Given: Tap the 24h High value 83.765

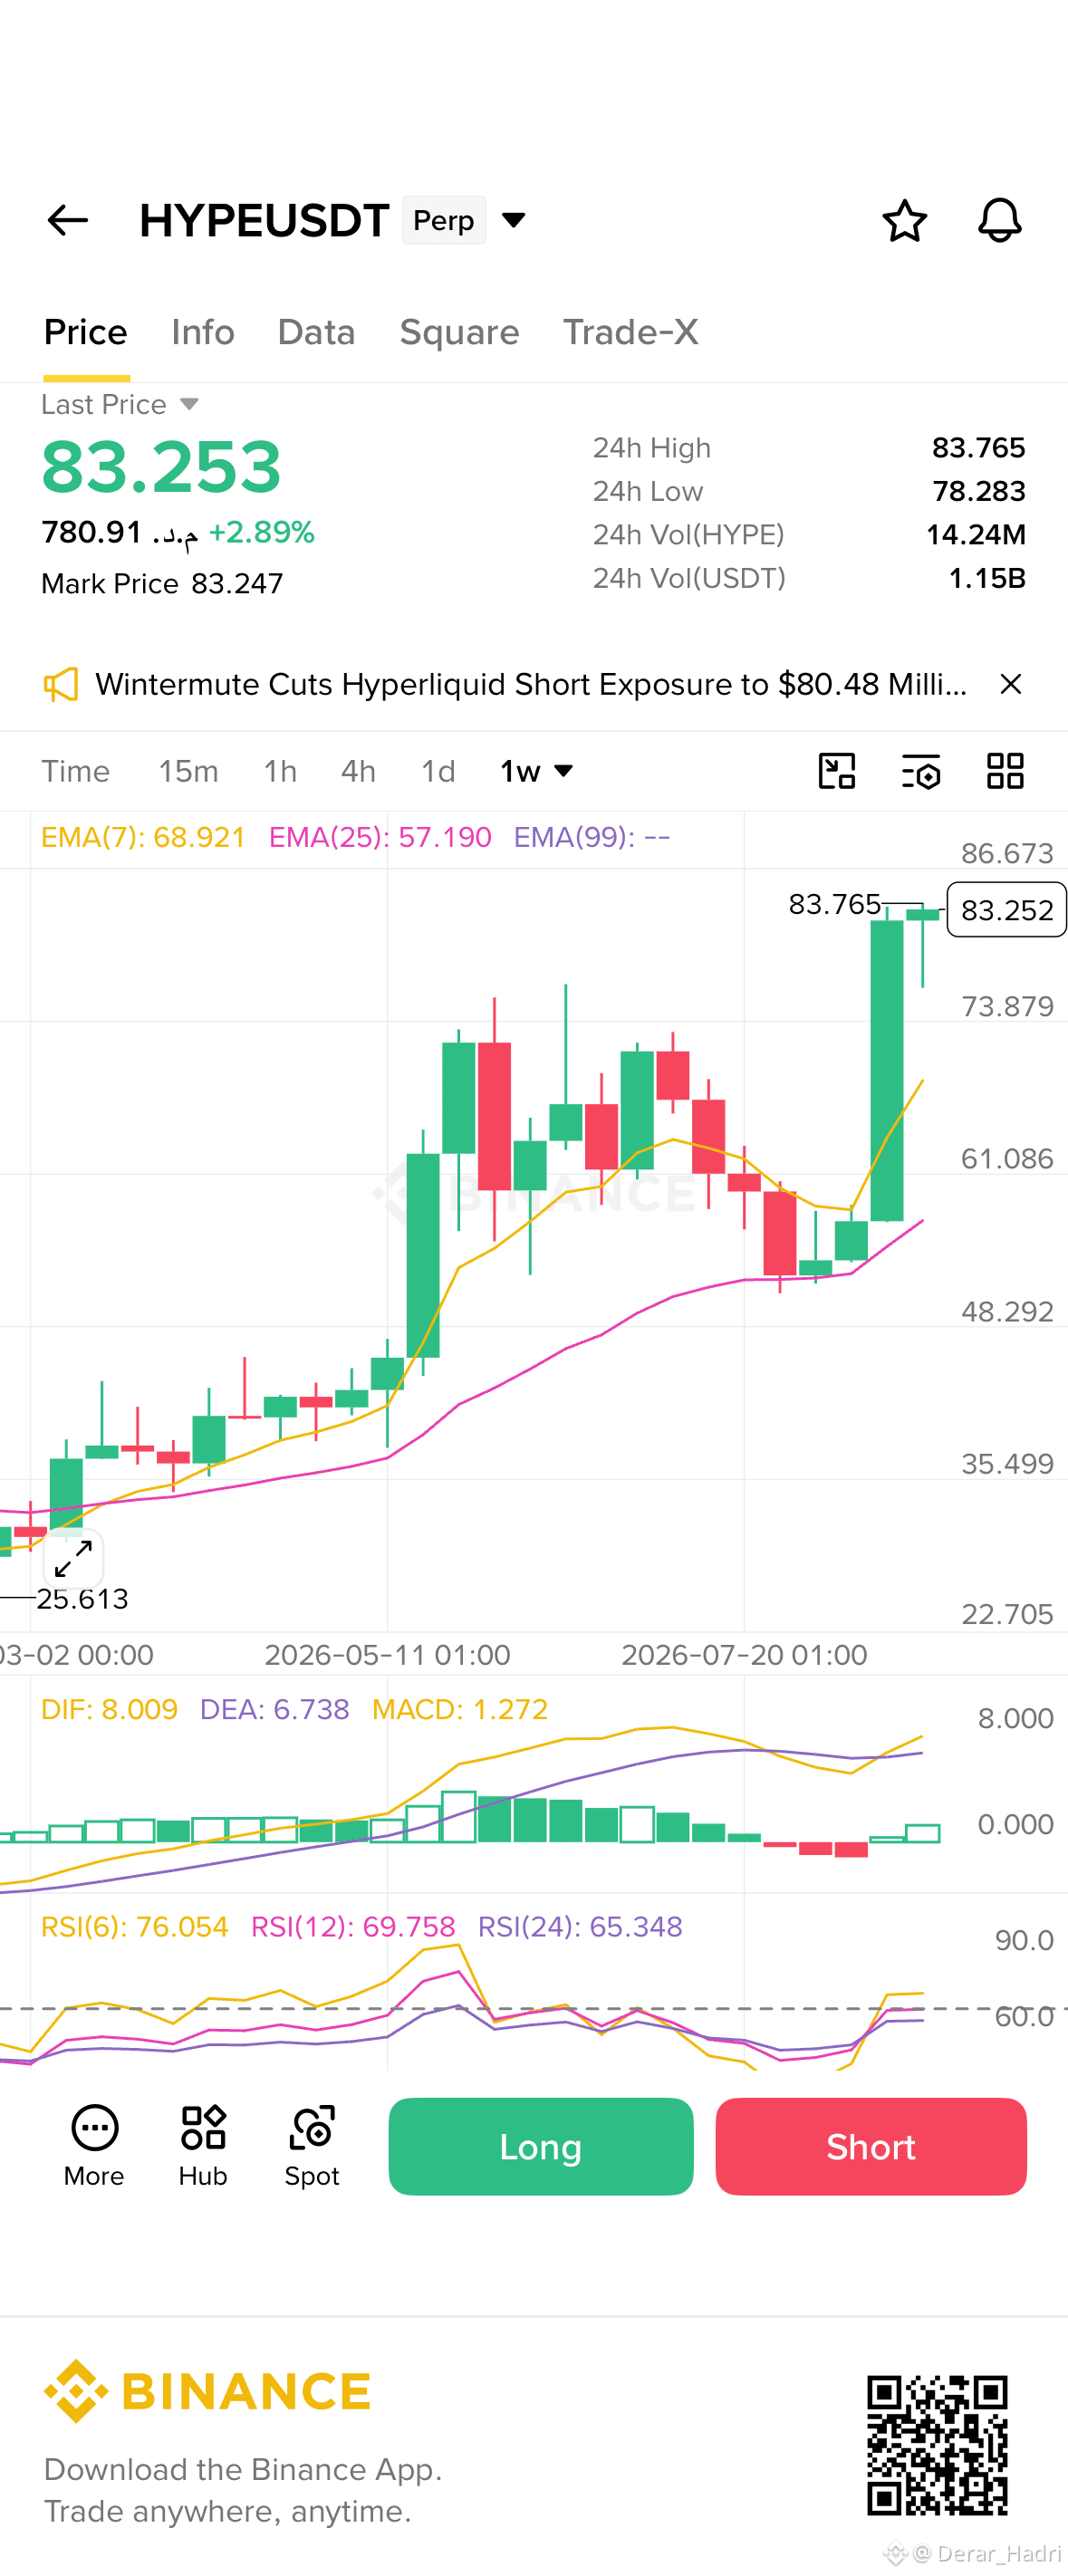Looking at the screenshot, I should point(978,447).
